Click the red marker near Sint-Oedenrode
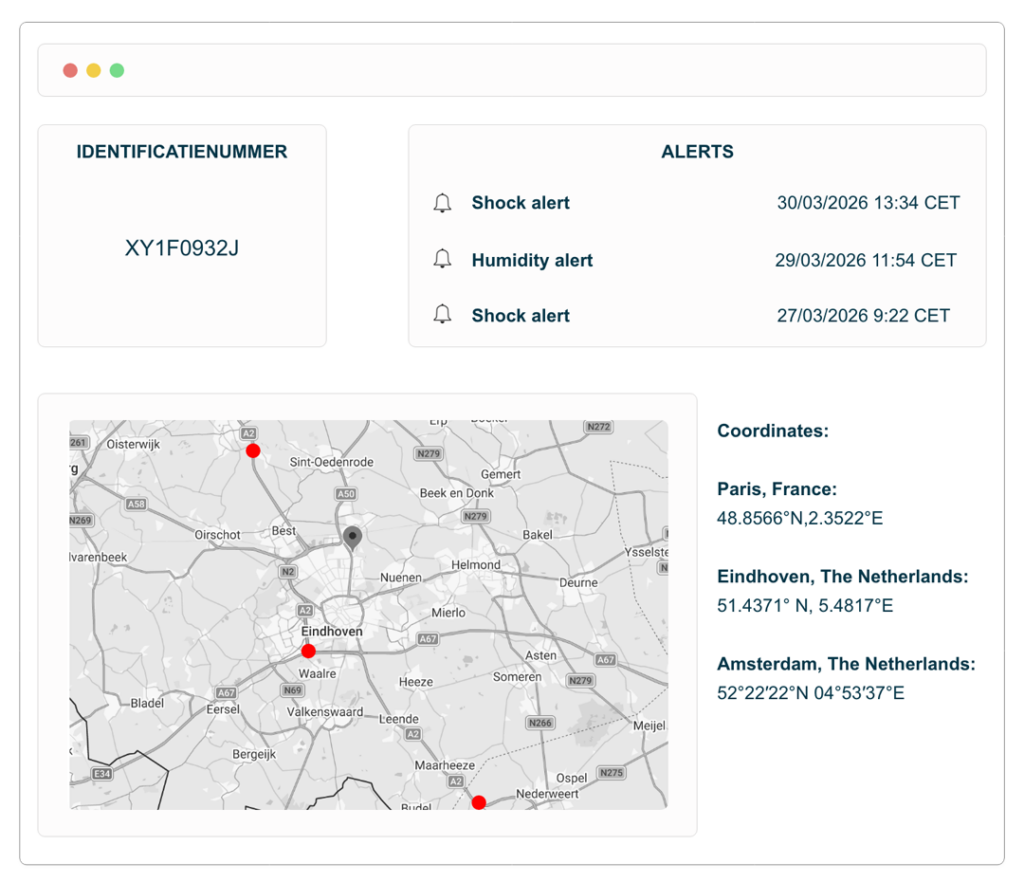Viewport: 1024px width, 882px height. (x=253, y=451)
